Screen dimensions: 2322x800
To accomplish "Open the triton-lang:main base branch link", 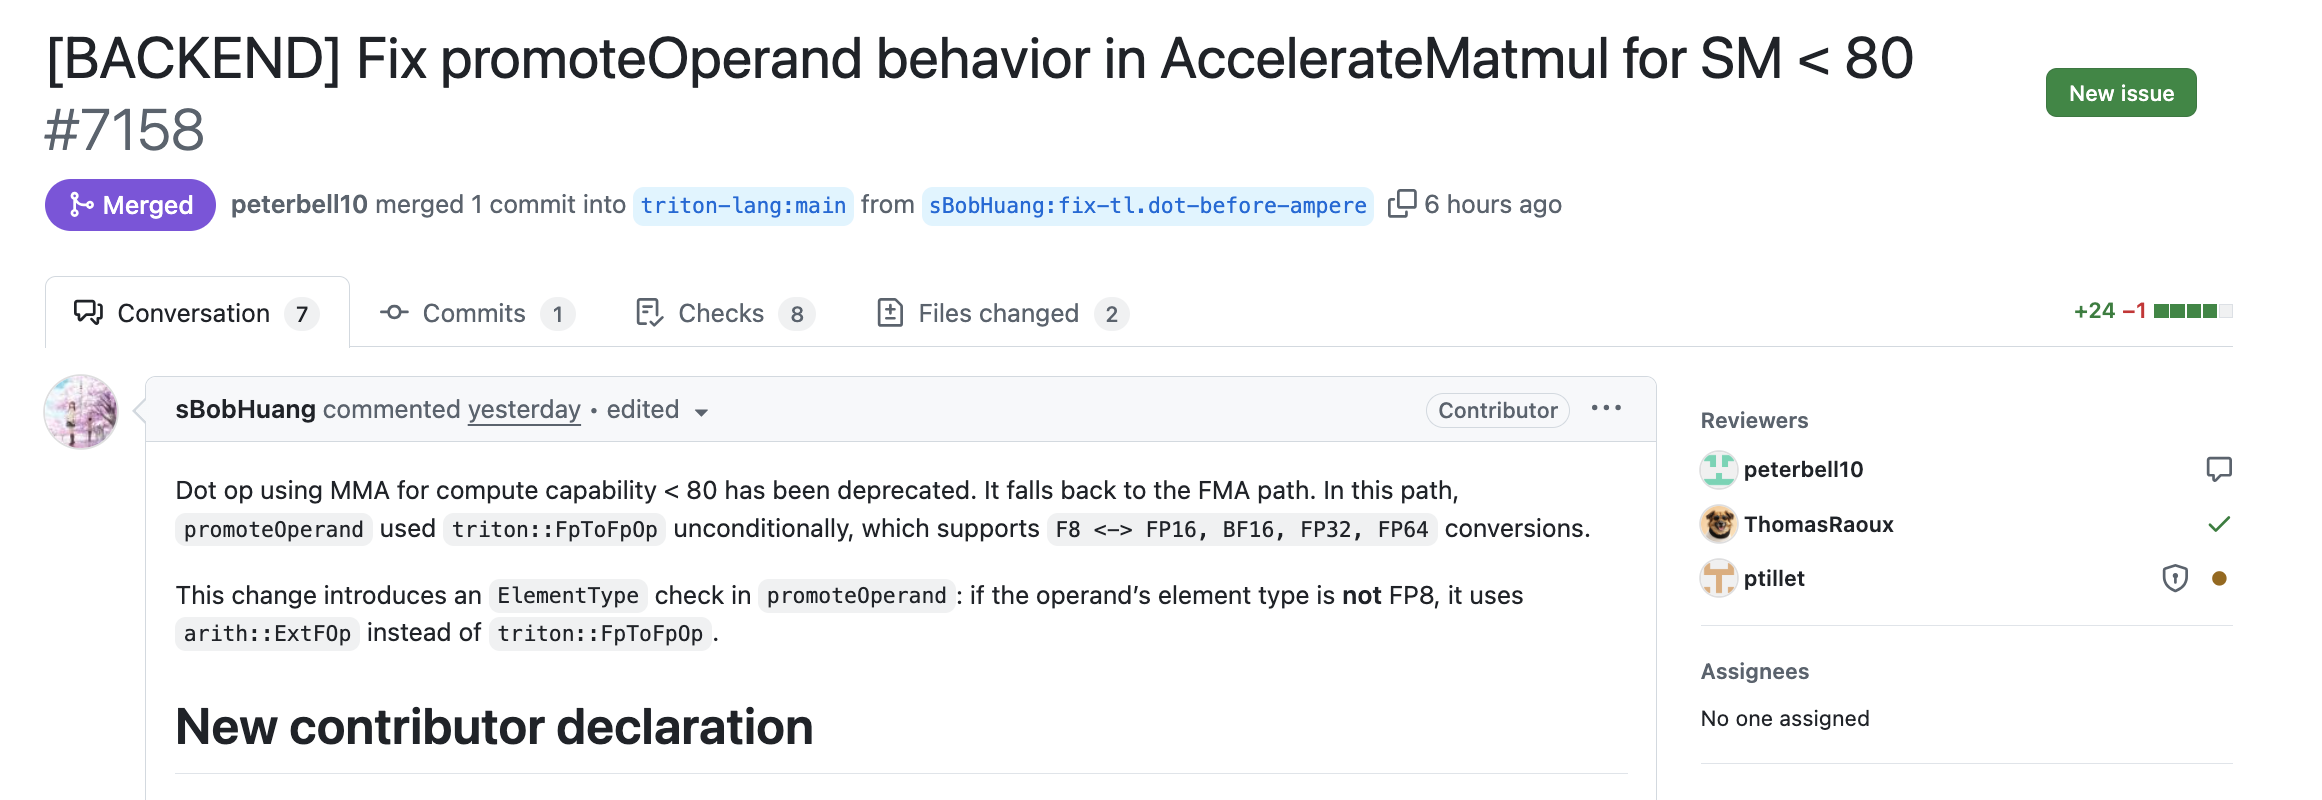I will tap(743, 205).
